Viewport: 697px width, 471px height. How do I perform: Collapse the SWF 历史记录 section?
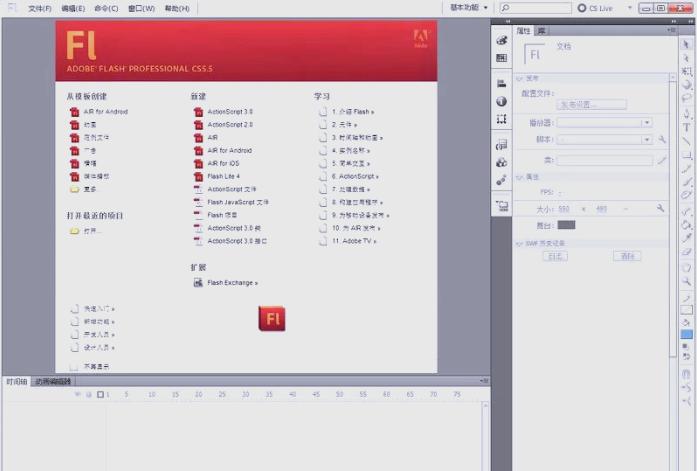519,243
